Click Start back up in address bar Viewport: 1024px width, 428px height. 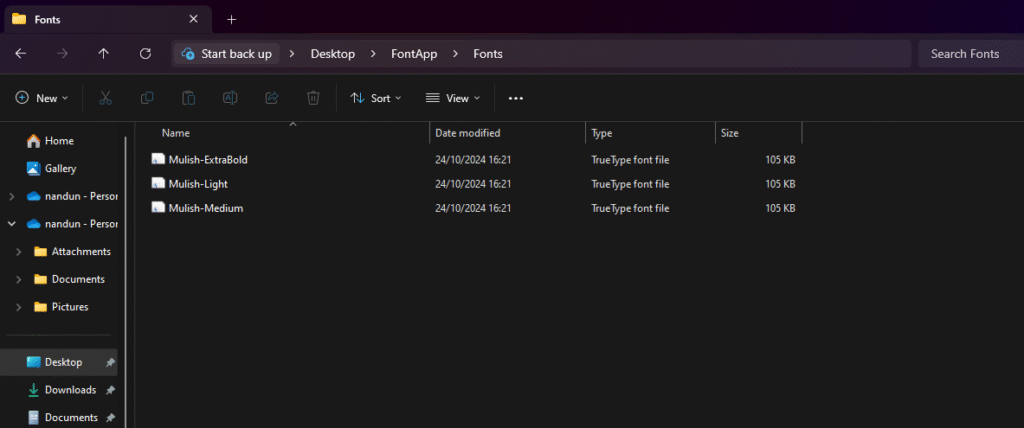[x=227, y=54]
